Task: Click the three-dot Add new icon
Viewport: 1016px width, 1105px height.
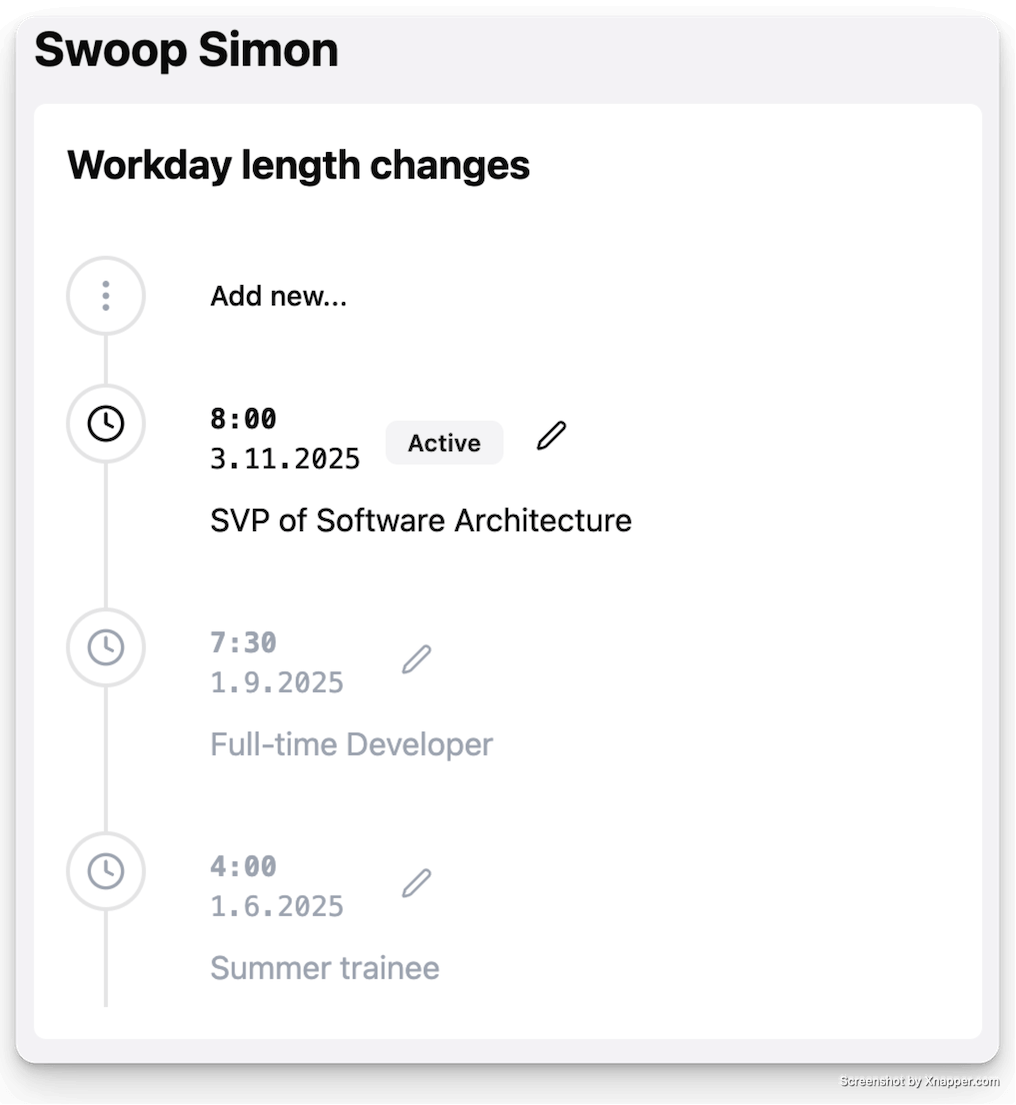Action: tap(105, 295)
